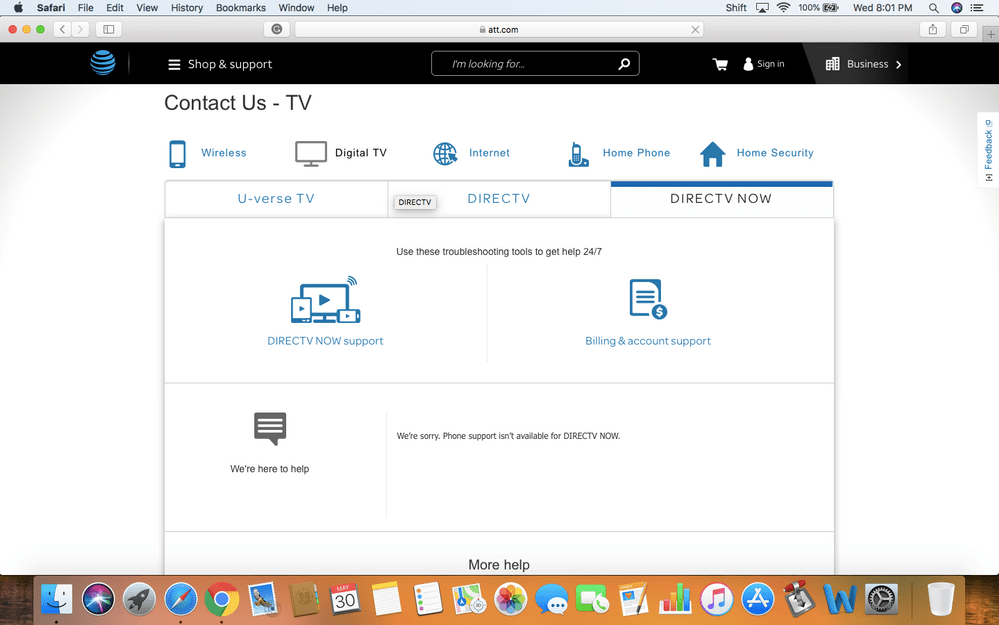Open the Apple menu
This screenshot has height=625, width=999.
tap(18, 8)
